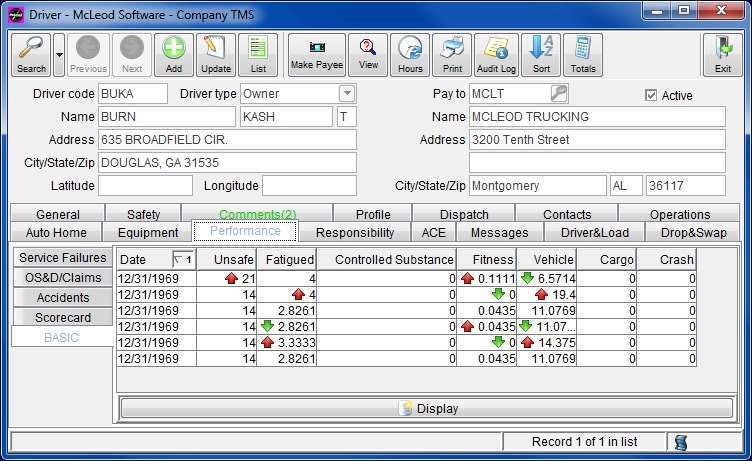Select the Scorecard side tab
This screenshot has width=752, height=461.
(x=63, y=318)
